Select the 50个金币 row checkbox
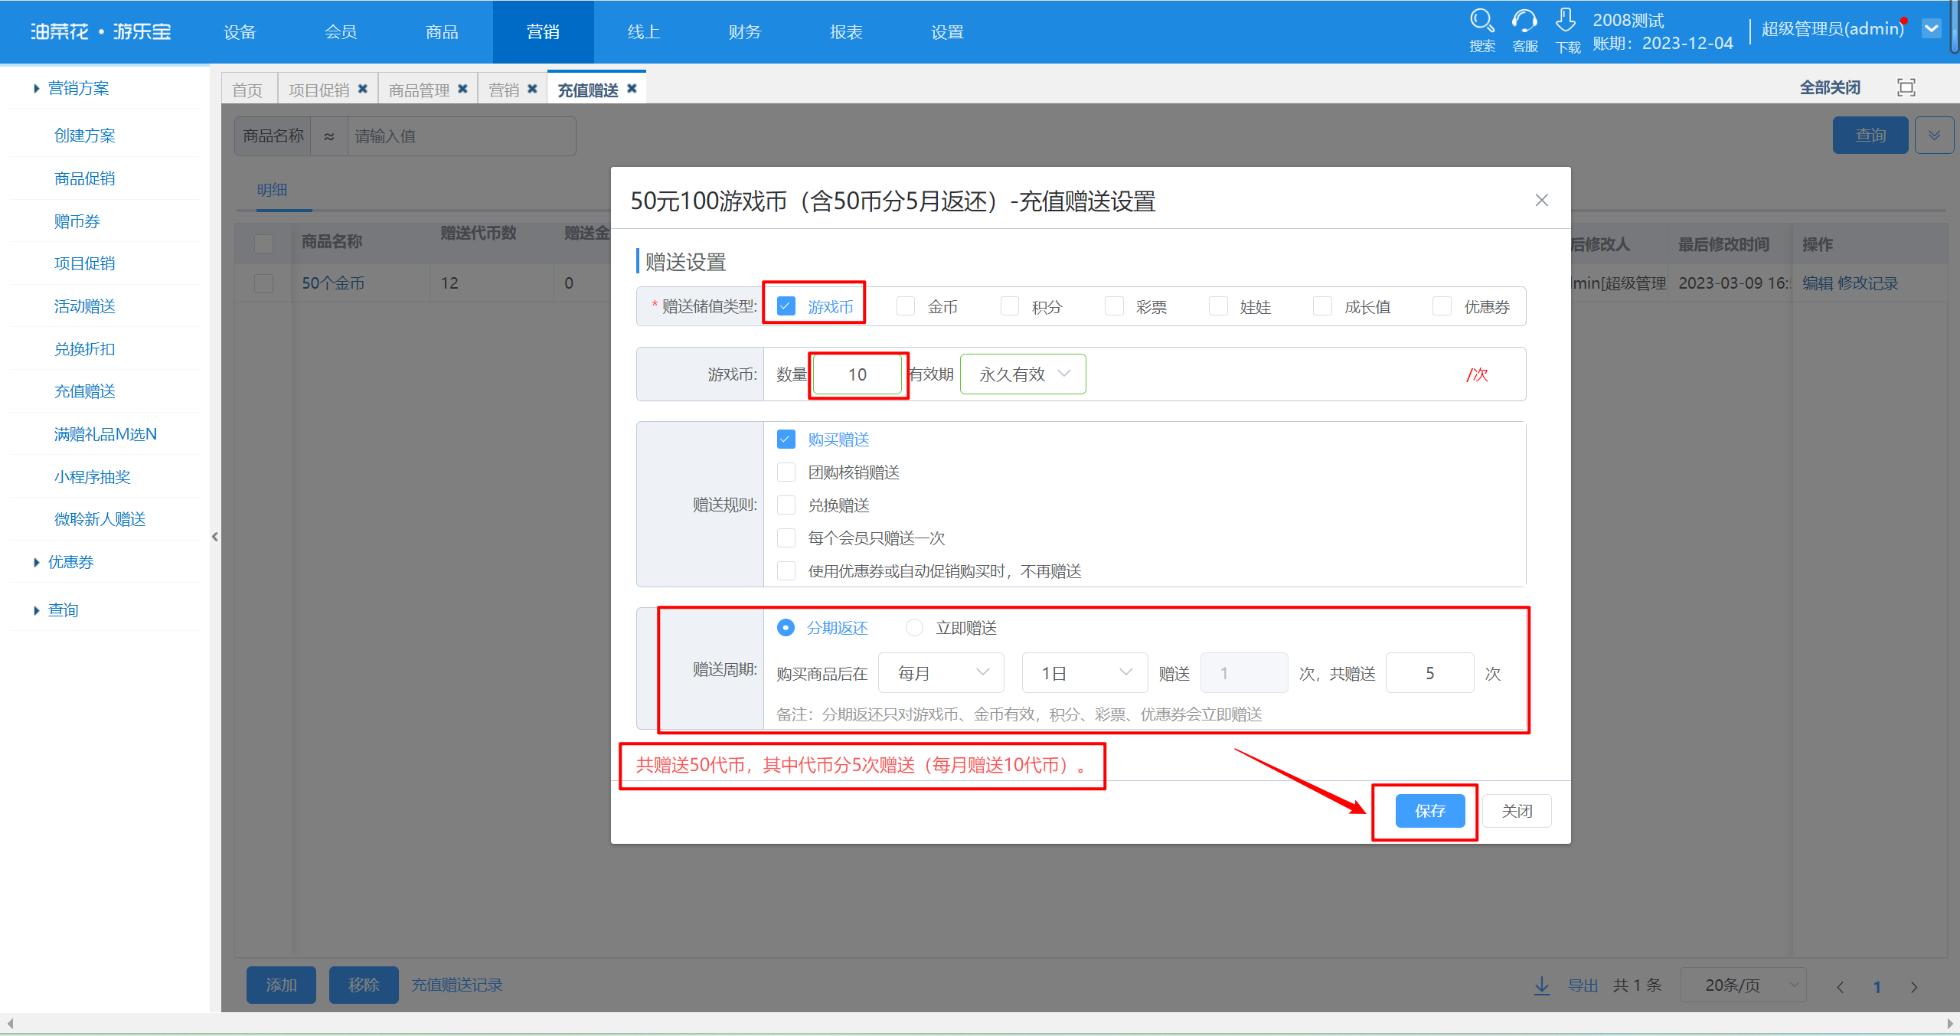This screenshot has width=1960, height=1036. click(264, 283)
